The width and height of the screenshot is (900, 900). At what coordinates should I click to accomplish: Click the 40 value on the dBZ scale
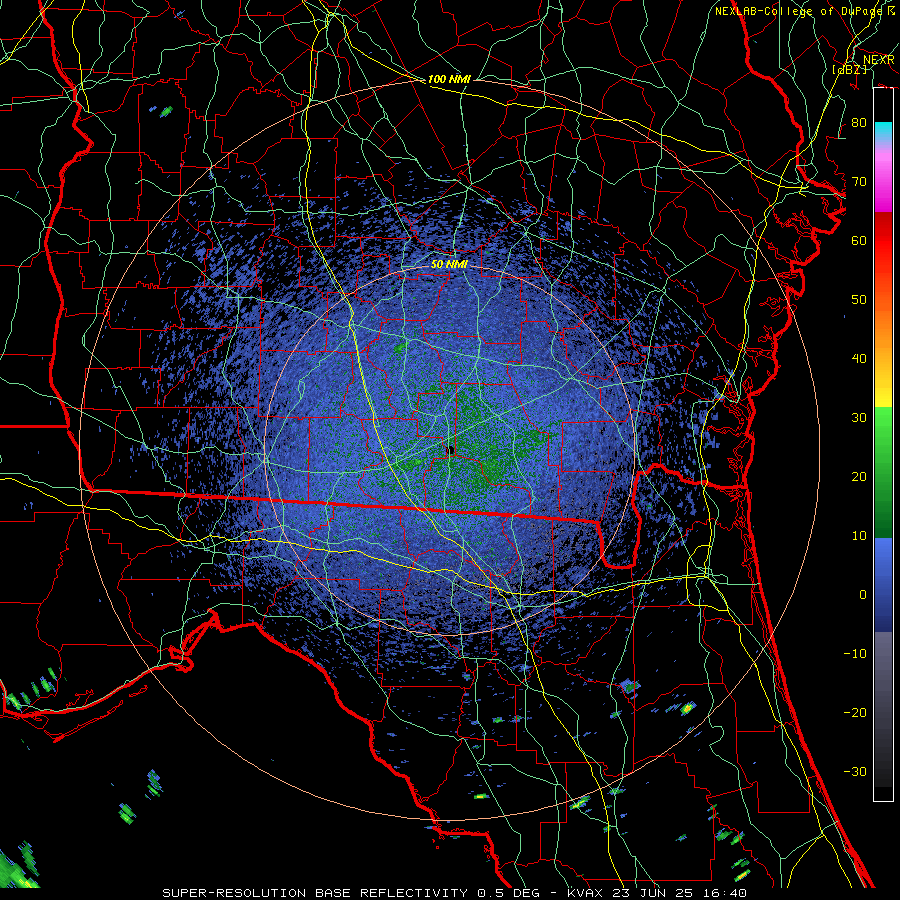click(x=859, y=359)
